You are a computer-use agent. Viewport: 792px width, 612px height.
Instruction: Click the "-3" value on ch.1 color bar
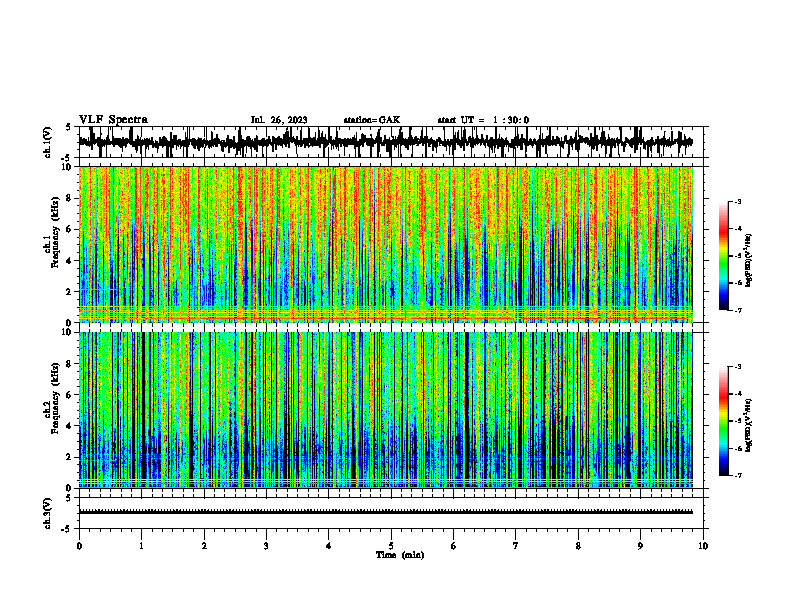(x=738, y=202)
